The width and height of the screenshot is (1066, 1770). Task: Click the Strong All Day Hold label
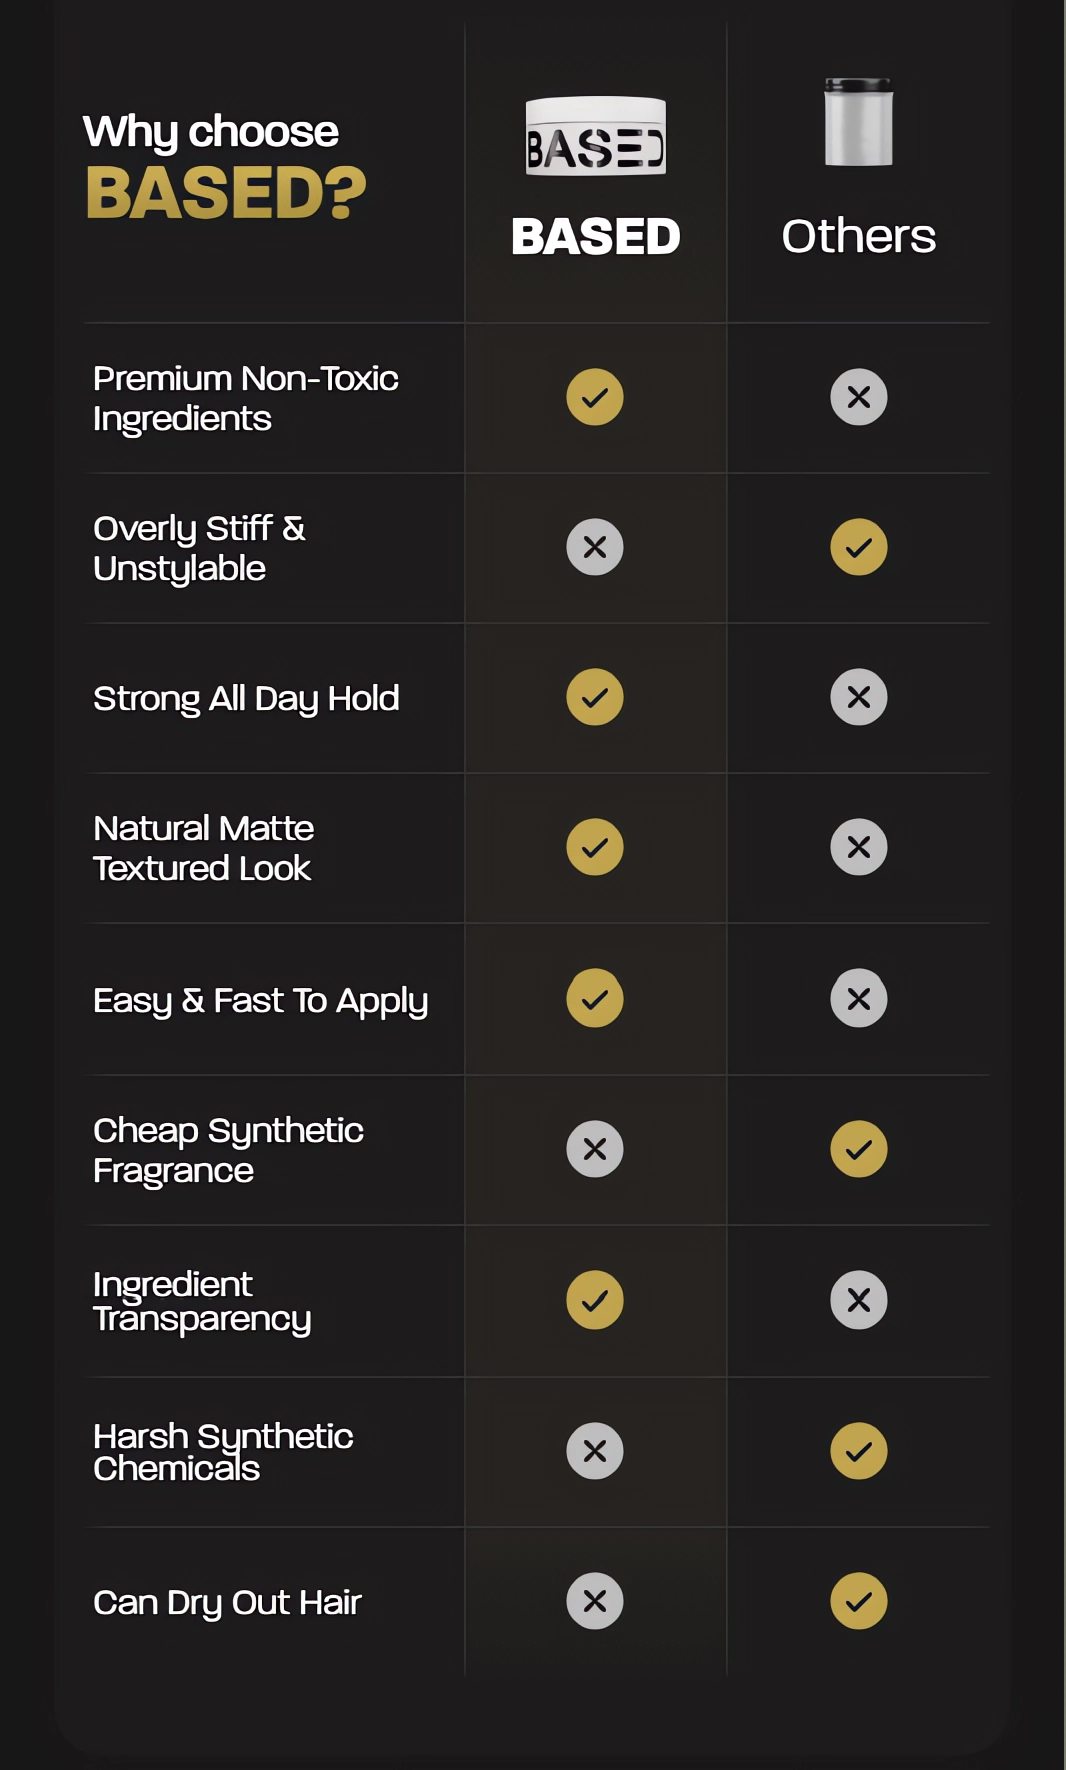pos(246,699)
